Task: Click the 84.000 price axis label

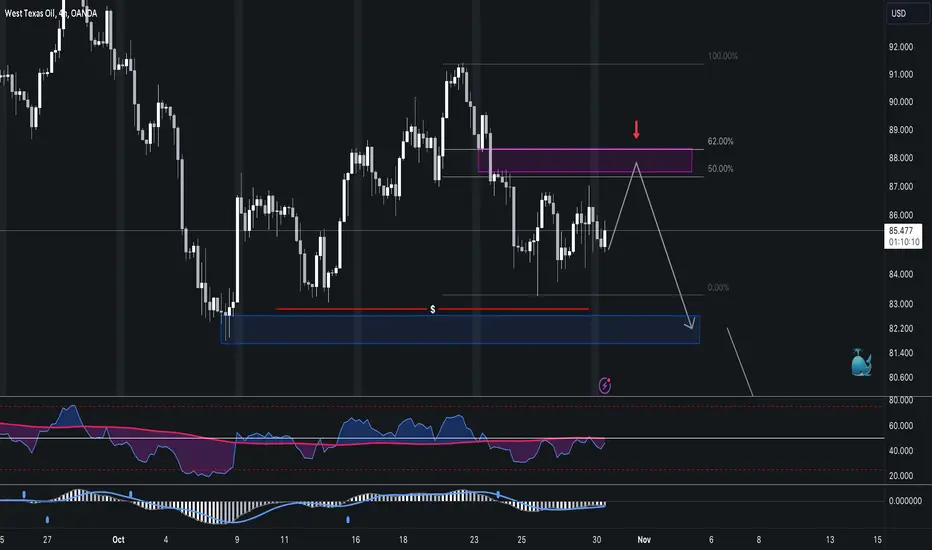Action: click(901, 274)
